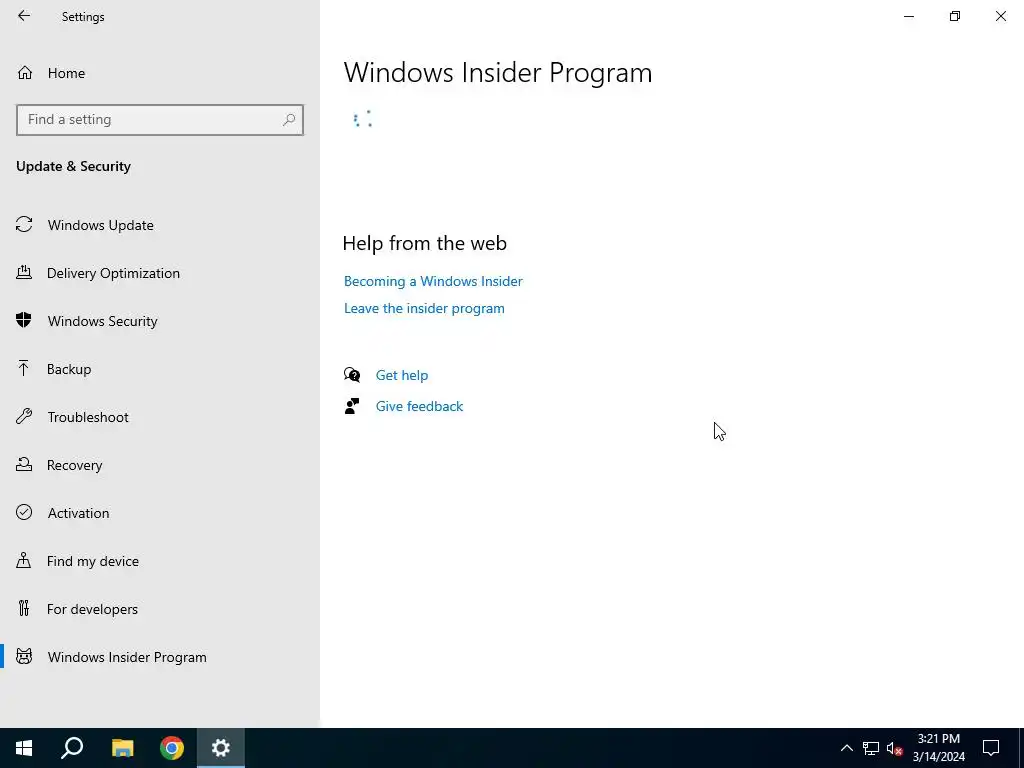Click the muted volume icon in the tray
The height and width of the screenshot is (768, 1024).
[x=894, y=748]
